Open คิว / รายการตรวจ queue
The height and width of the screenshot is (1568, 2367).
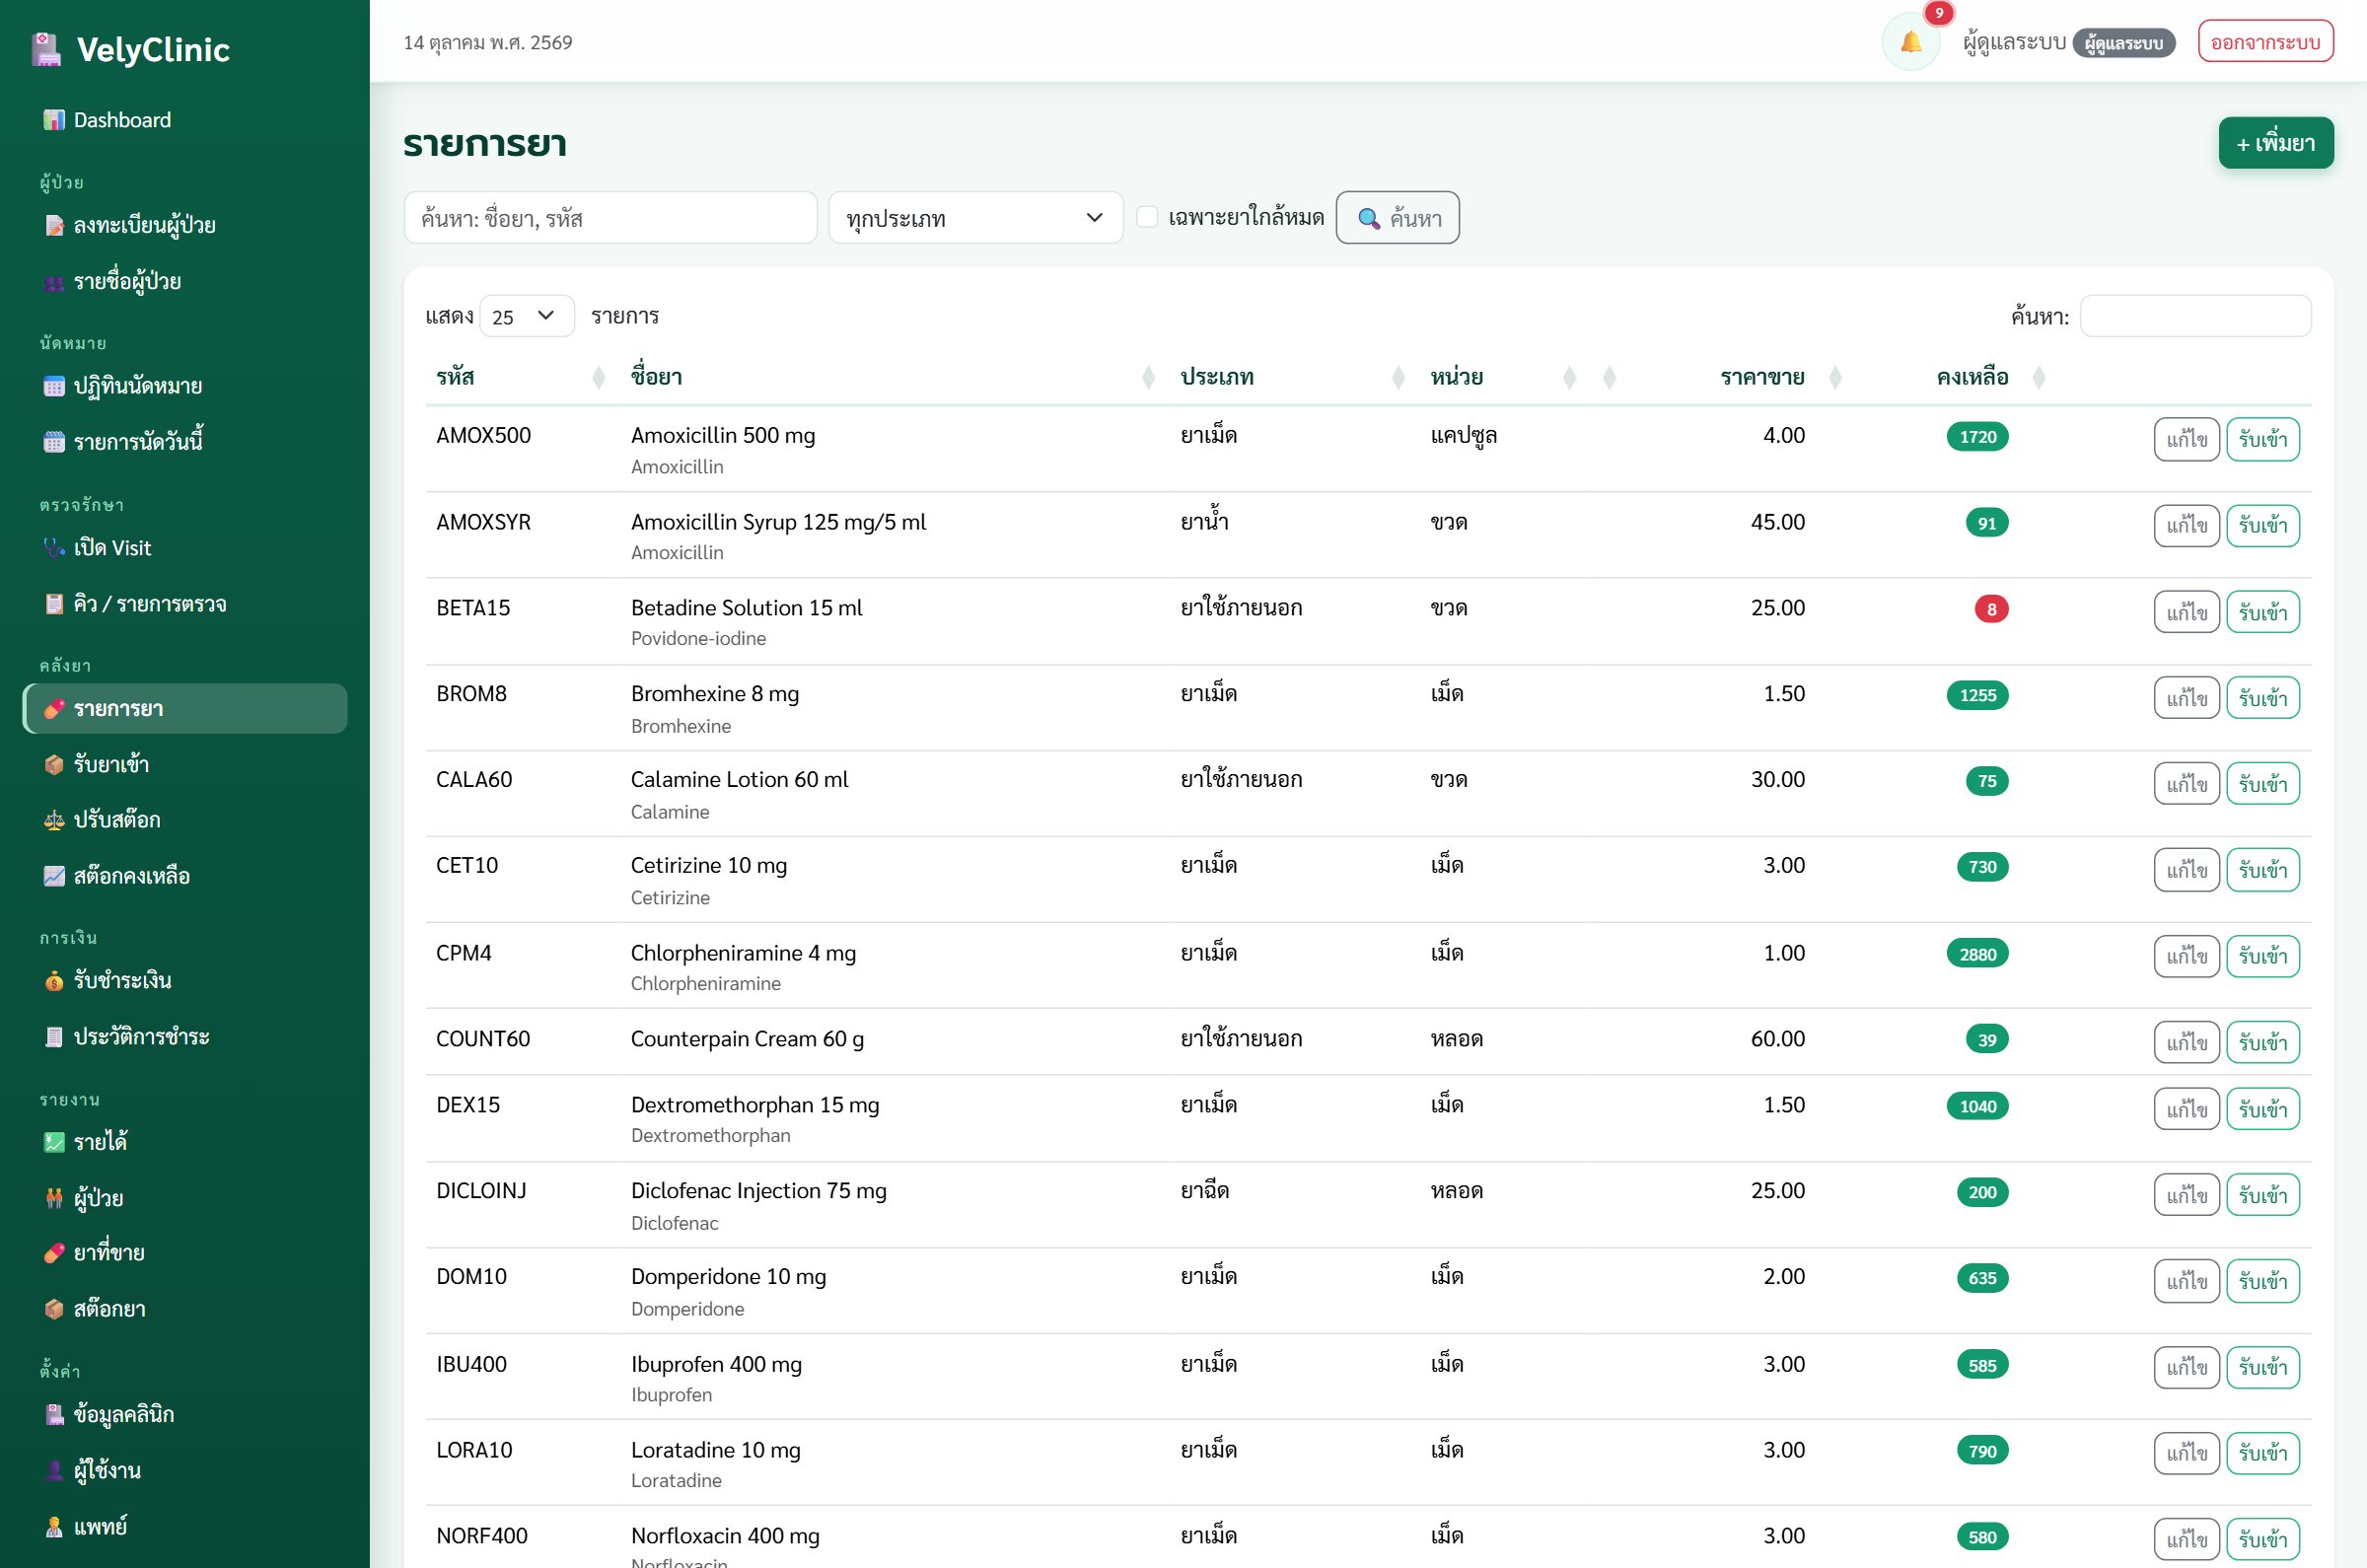[185, 604]
